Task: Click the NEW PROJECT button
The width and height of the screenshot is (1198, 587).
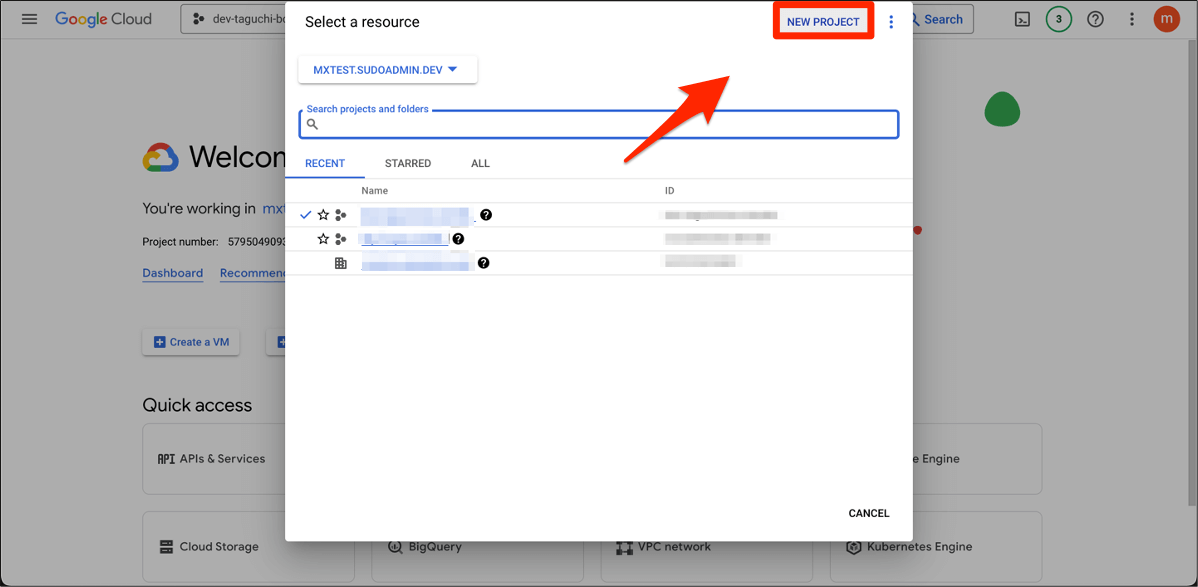Action: point(823,22)
